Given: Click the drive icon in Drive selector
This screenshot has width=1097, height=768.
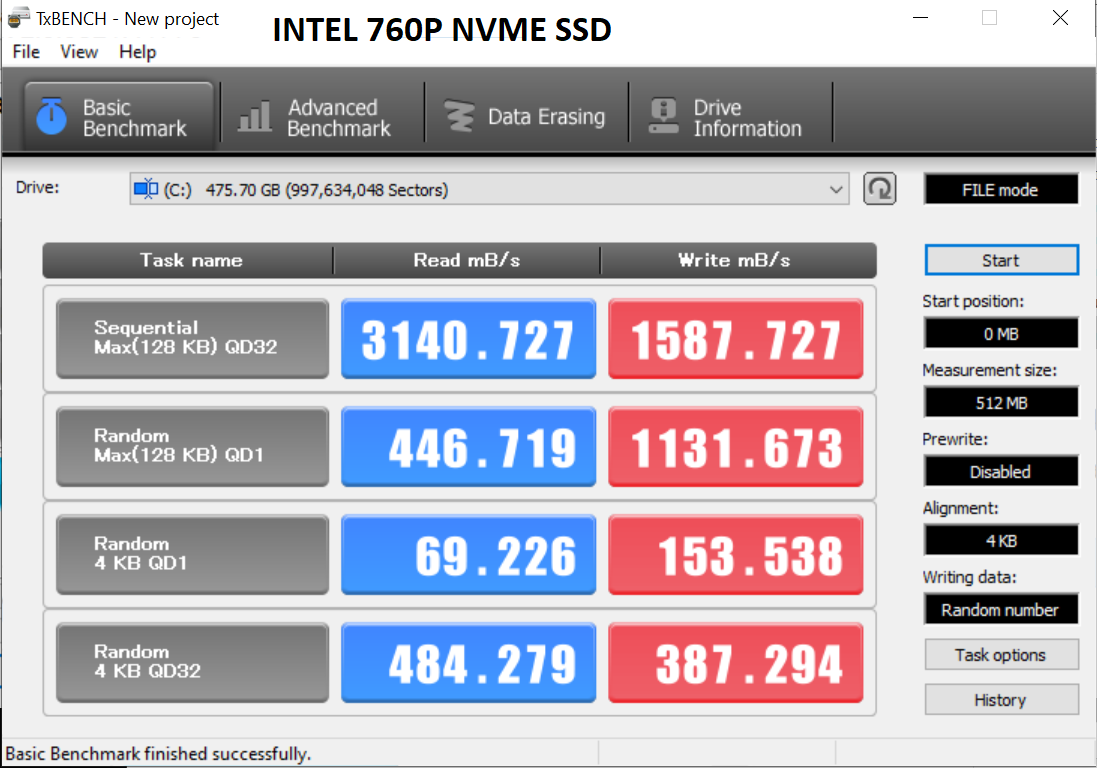Looking at the screenshot, I should pyautogui.click(x=146, y=189).
